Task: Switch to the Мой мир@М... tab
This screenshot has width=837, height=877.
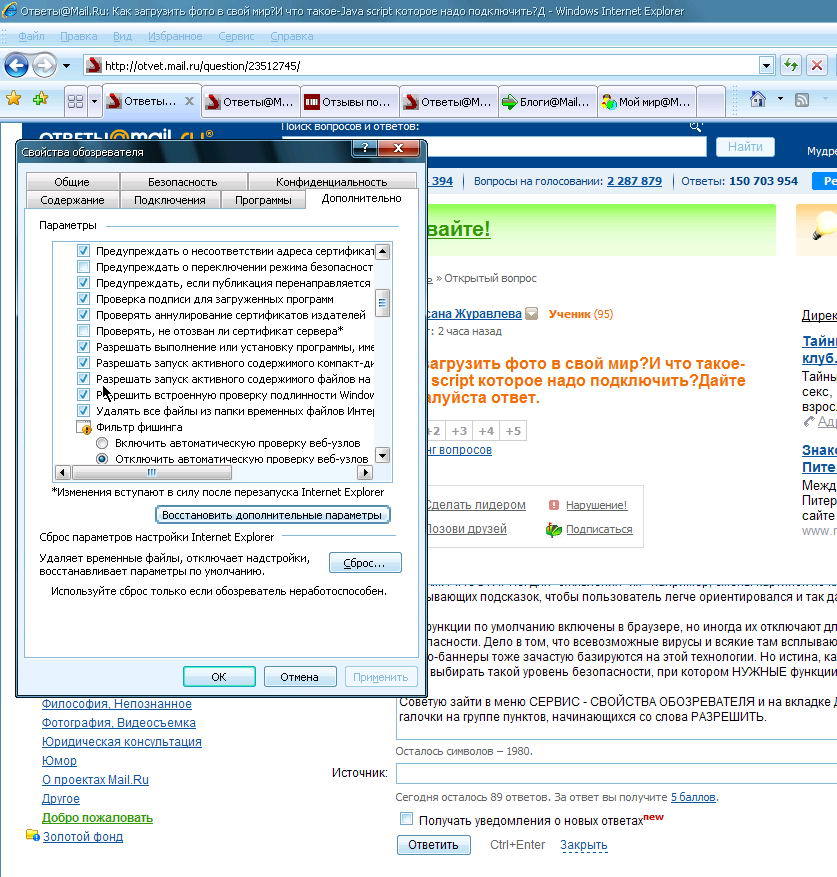Action: 647,102
